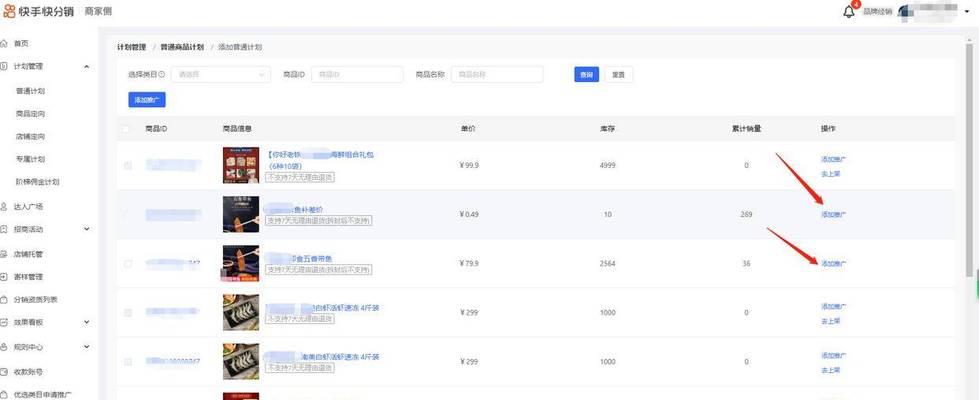Tick the checkbox for the ¥99.9 product

[127, 165]
